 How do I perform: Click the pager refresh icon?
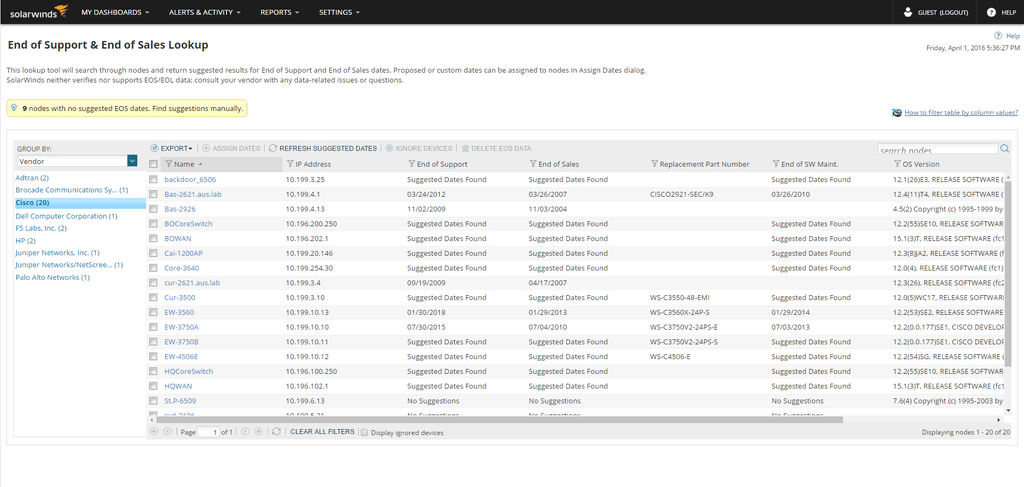click(x=277, y=432)
